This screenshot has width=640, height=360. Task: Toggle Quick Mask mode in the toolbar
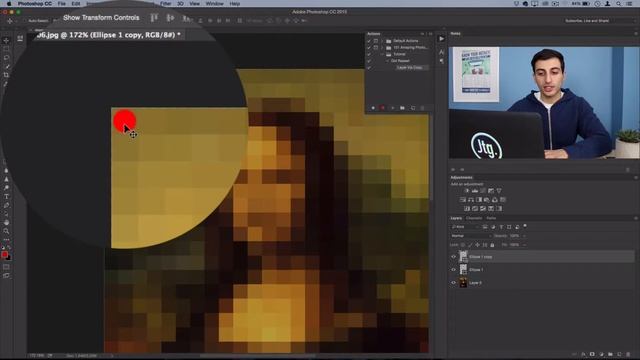pyautogui.click(x=6, y=267)
